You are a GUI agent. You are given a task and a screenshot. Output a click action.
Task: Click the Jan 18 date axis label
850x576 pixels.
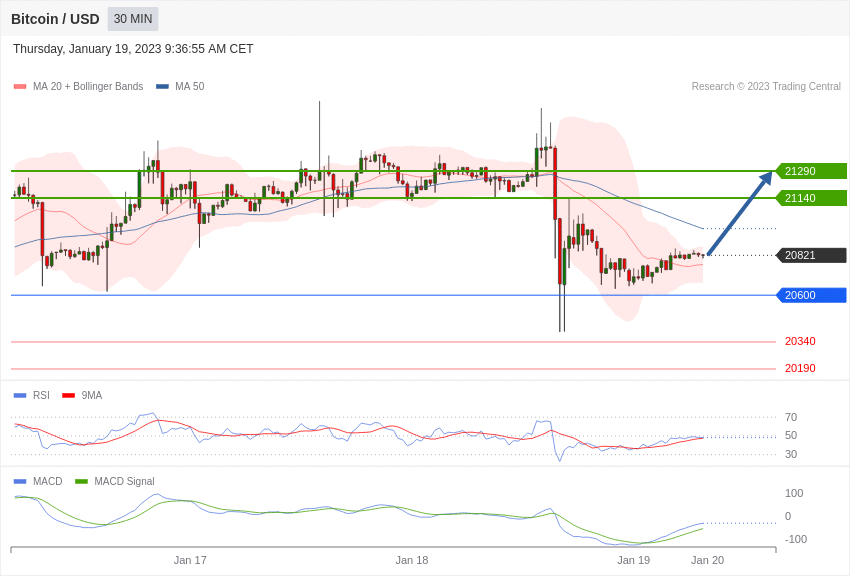click(x=411, y=560)
